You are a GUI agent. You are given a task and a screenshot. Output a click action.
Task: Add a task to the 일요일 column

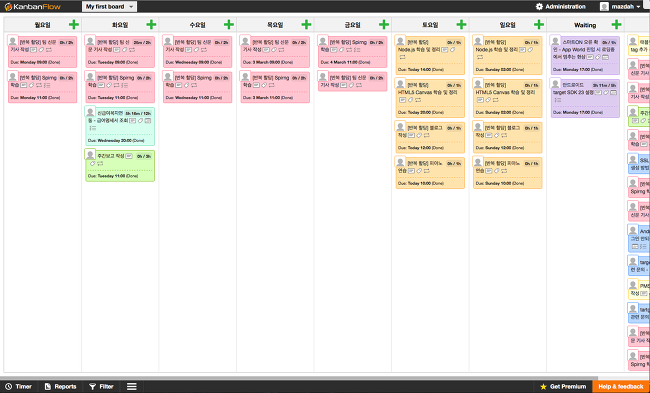click(539, 25)
